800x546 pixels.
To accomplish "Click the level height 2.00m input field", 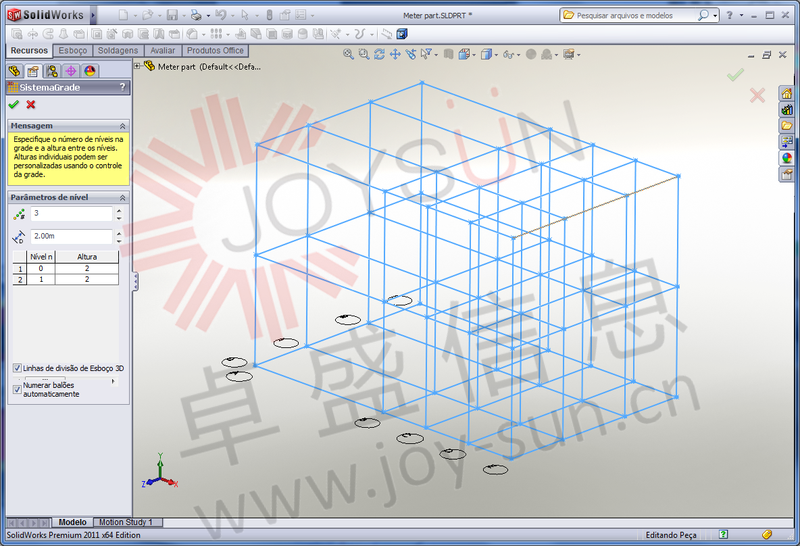I will pos(70,237).
